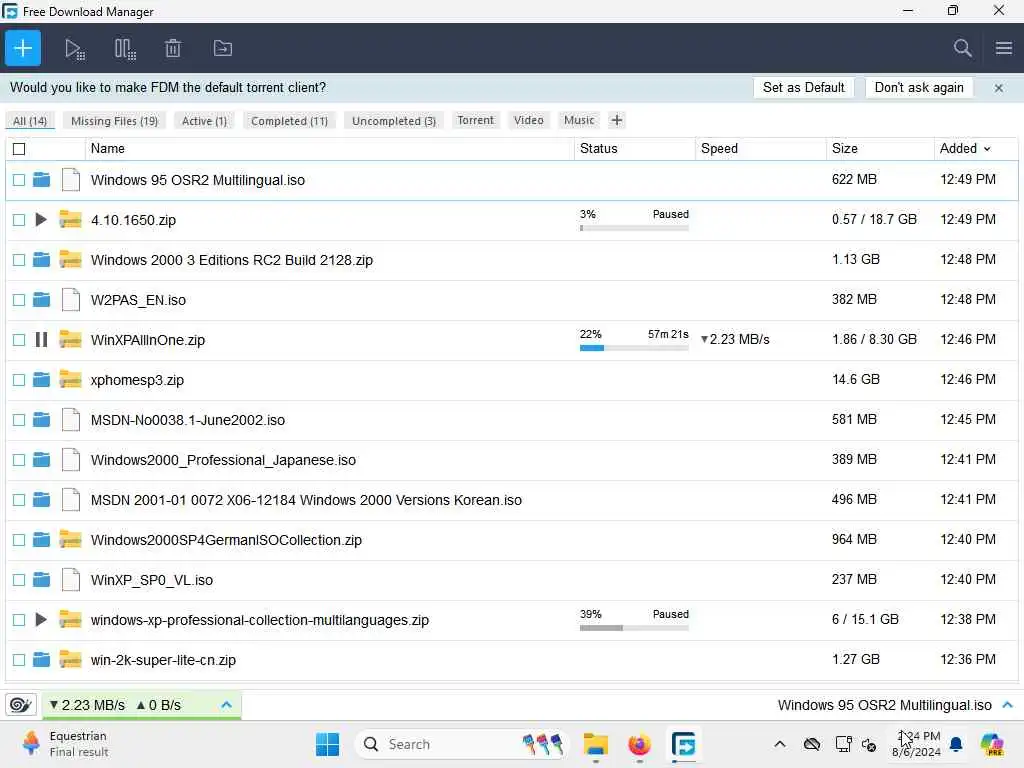This screenshot has height=768, width=1024.
Task: Click the zip folder icon of xphomesp3.zip
Action: [x=71, y=379]
